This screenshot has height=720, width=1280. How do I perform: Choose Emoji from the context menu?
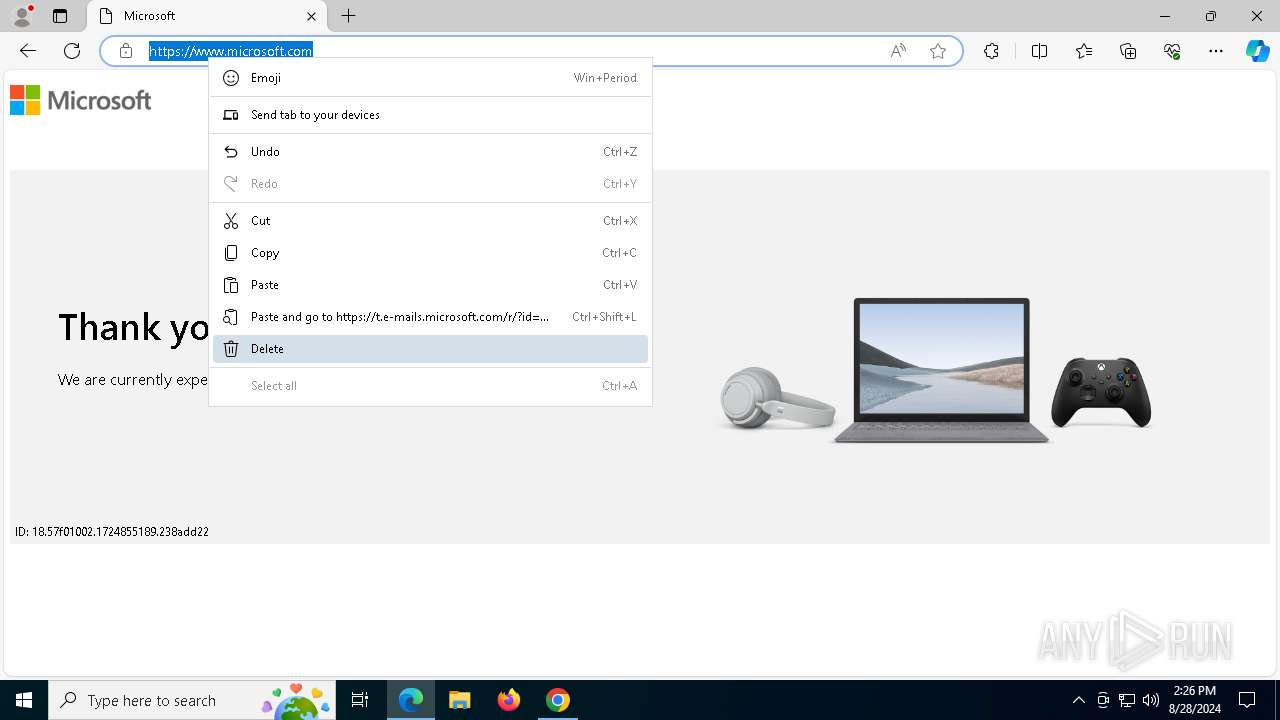click(430, 78)
